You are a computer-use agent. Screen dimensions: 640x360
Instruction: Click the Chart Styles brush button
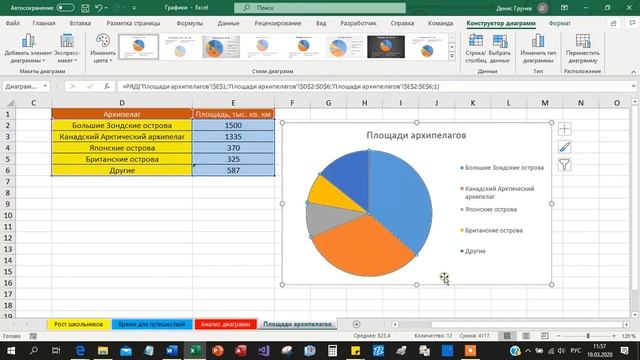tap(564, 147)
